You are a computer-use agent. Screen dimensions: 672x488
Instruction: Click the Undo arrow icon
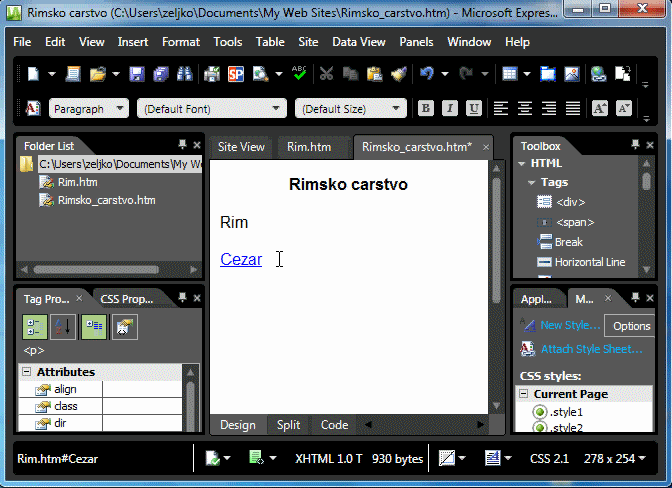[x=427, y=74]
